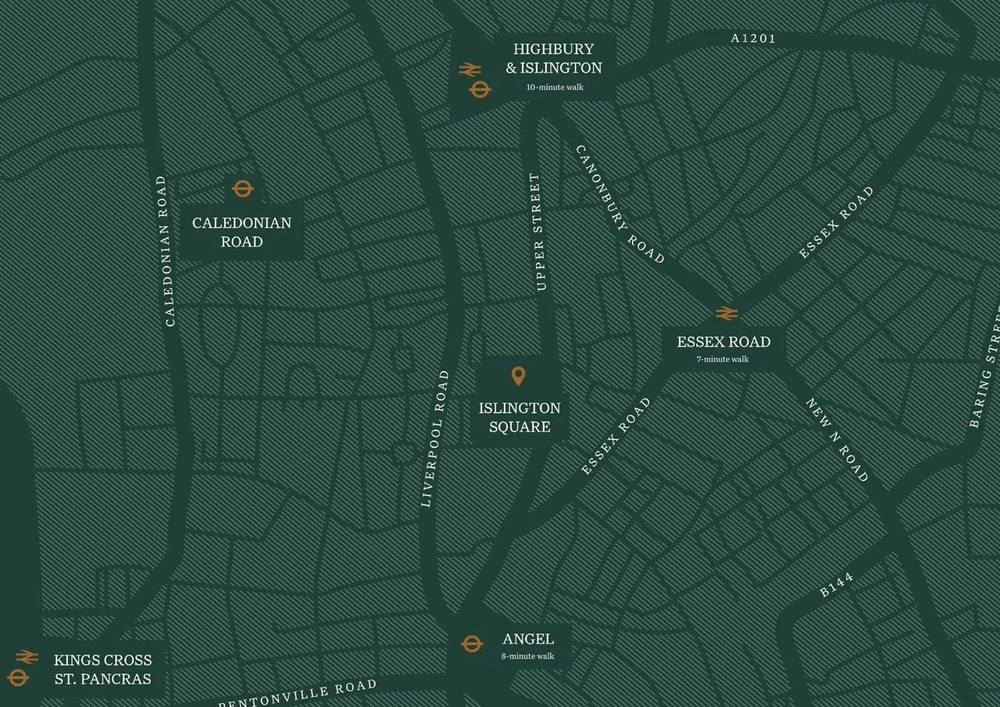Toggle the Essex Road station label

click(722, 342)
